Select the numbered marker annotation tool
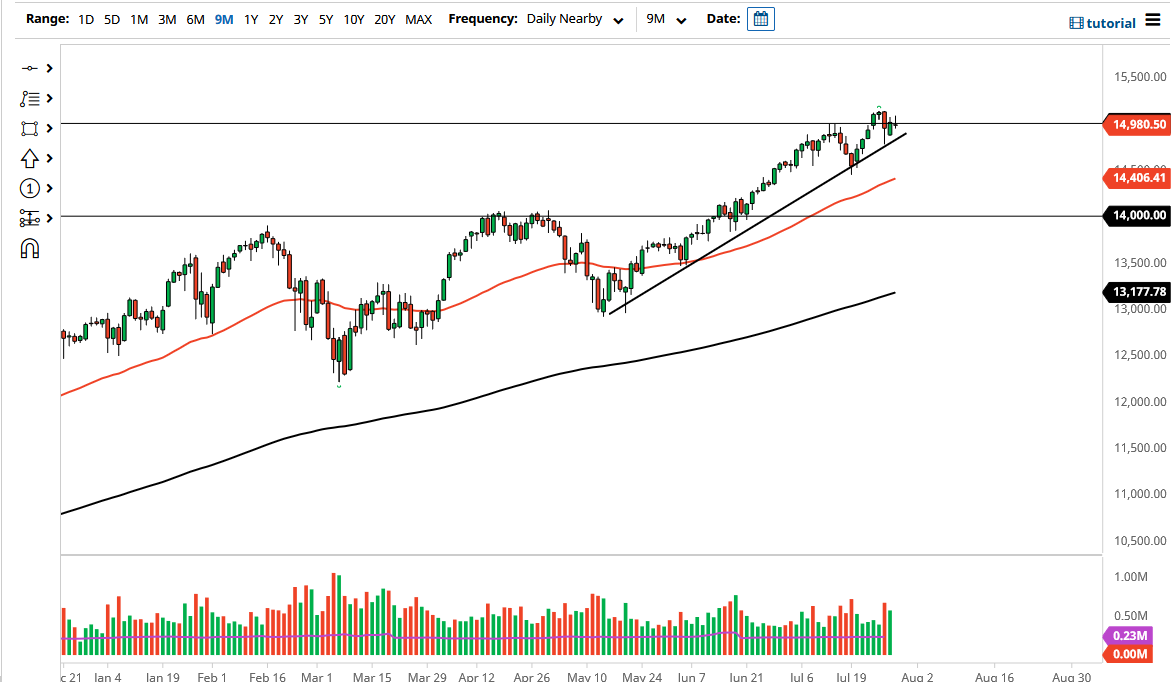1172x682 pixels. coord(30,188)
